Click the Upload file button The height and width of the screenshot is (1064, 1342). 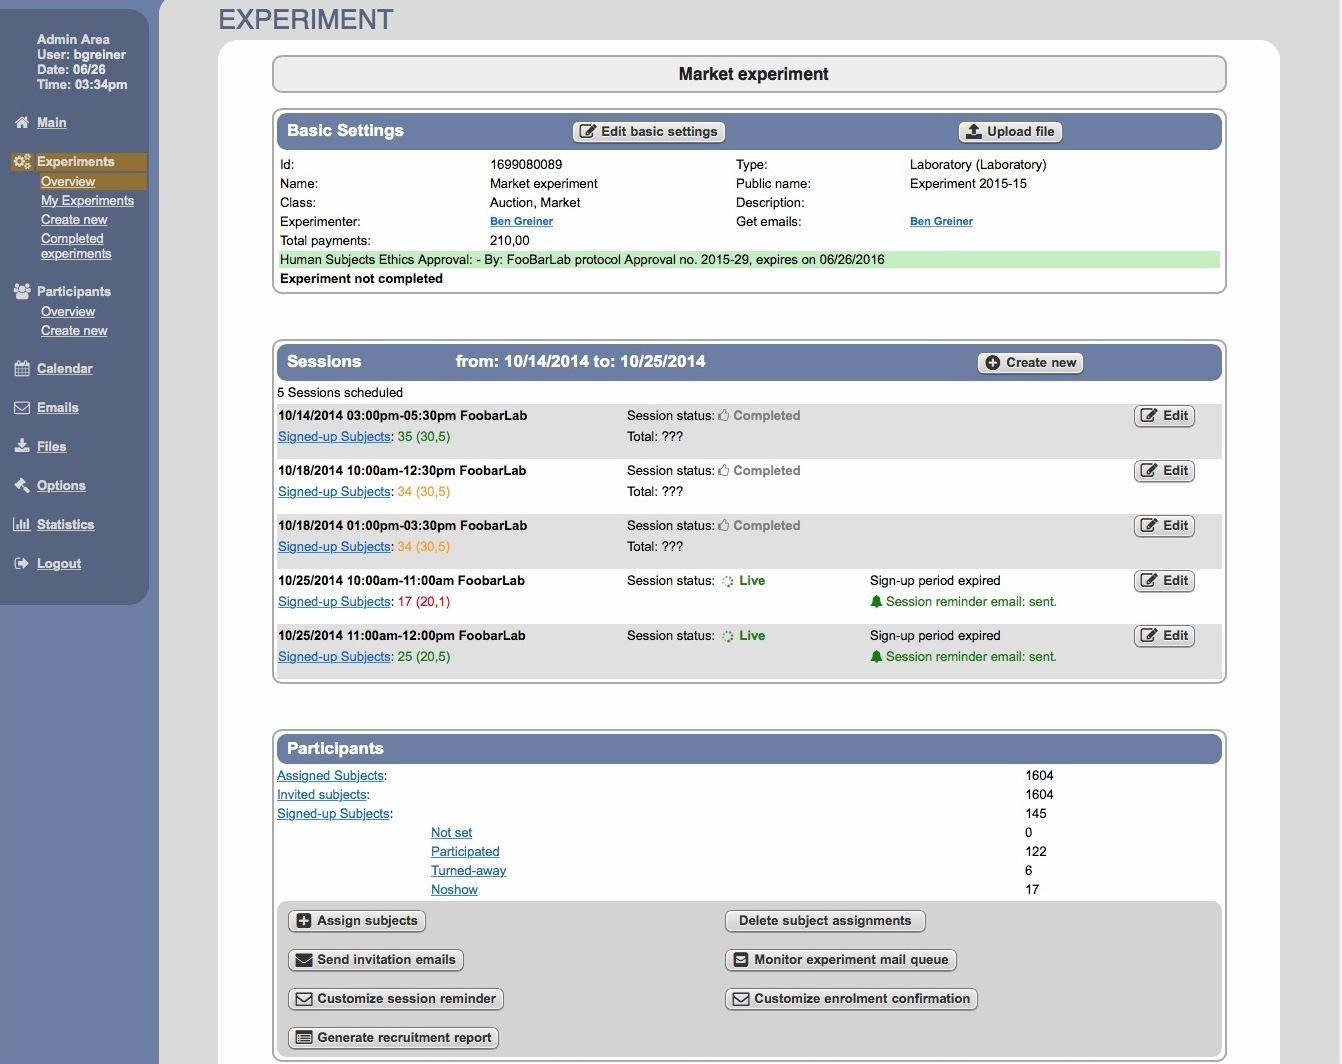click(x=1010, y=131)
